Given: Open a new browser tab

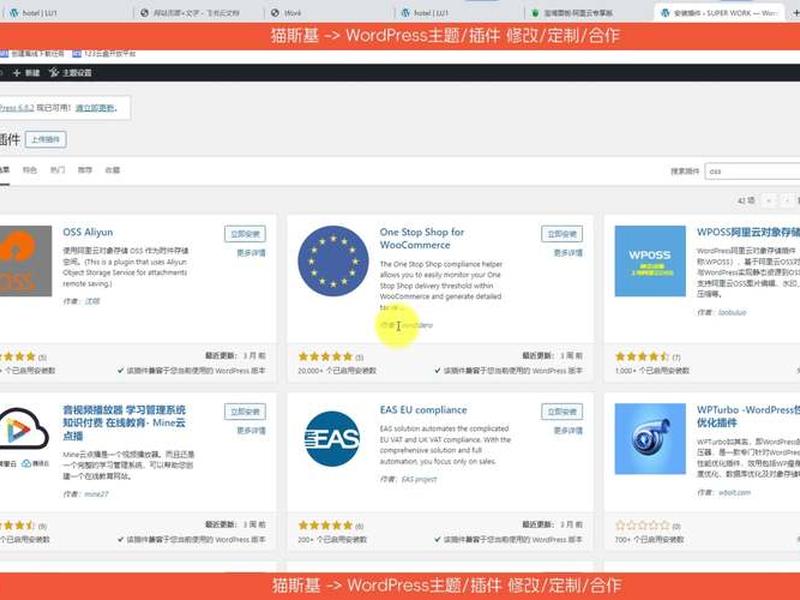Looking at the screenshot, I should [x=795, y=13].
